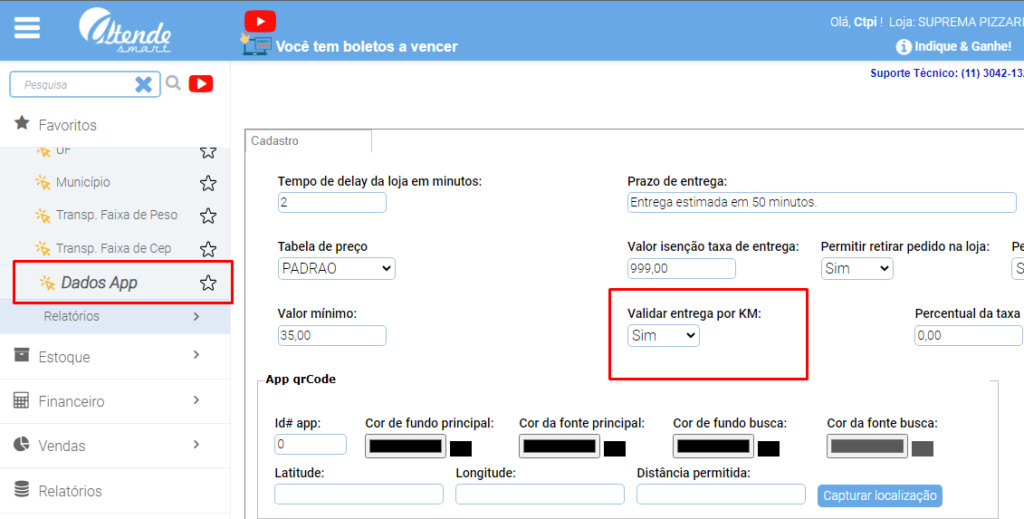Viewport: 1024px width, 519px height.
Task: Open the hamburger menu
Action: (x=27, y=28)
